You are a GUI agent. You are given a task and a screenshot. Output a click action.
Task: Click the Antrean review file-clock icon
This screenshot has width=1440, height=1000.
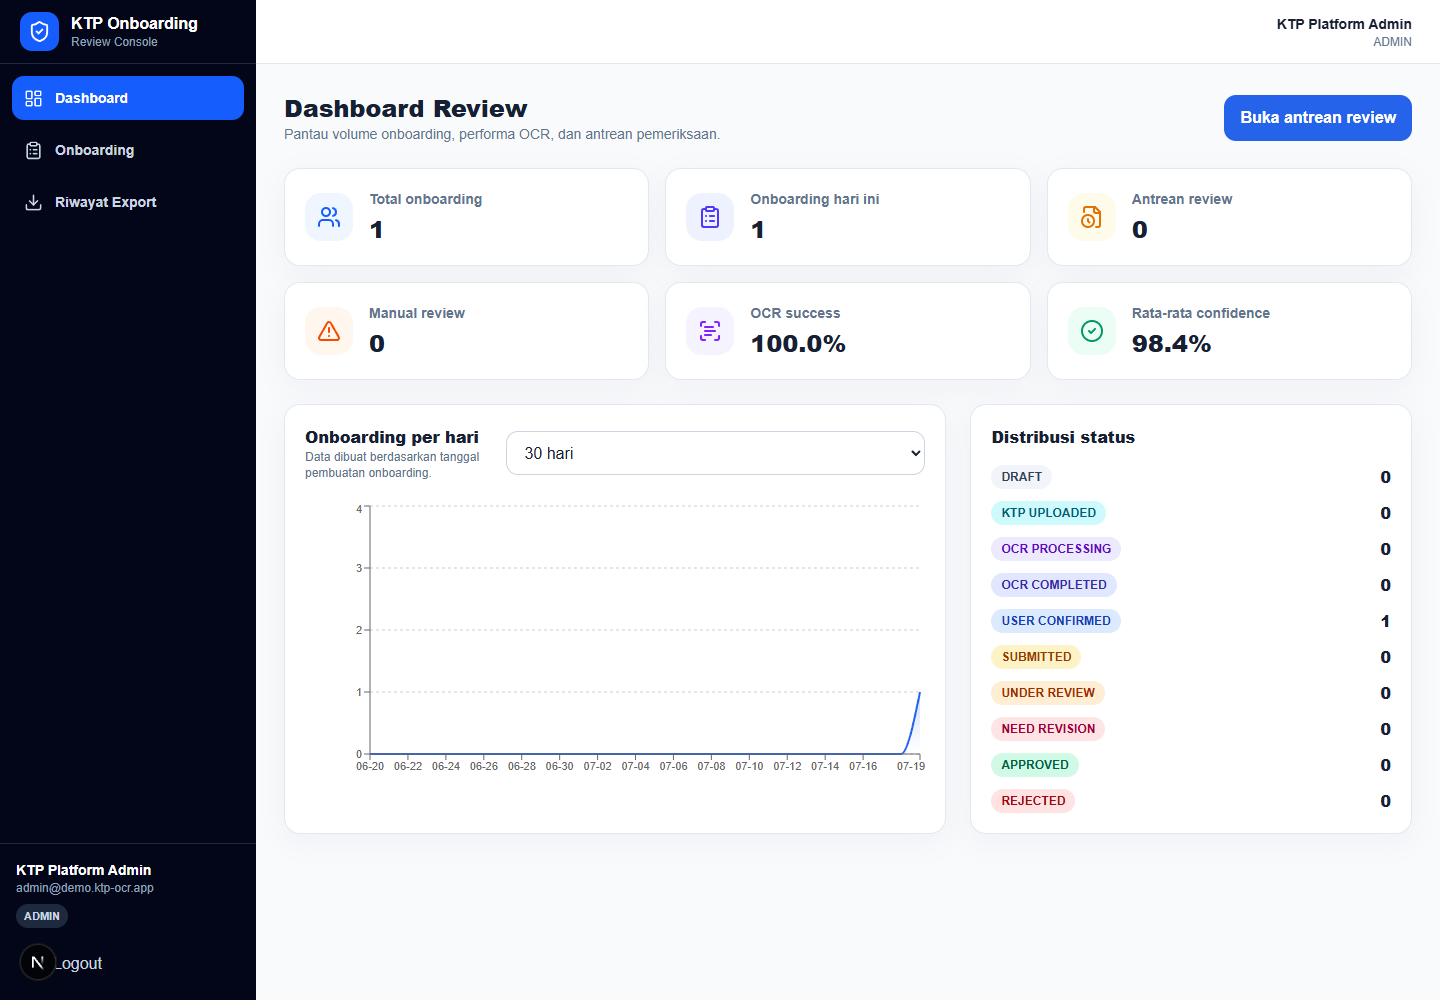1092,217
